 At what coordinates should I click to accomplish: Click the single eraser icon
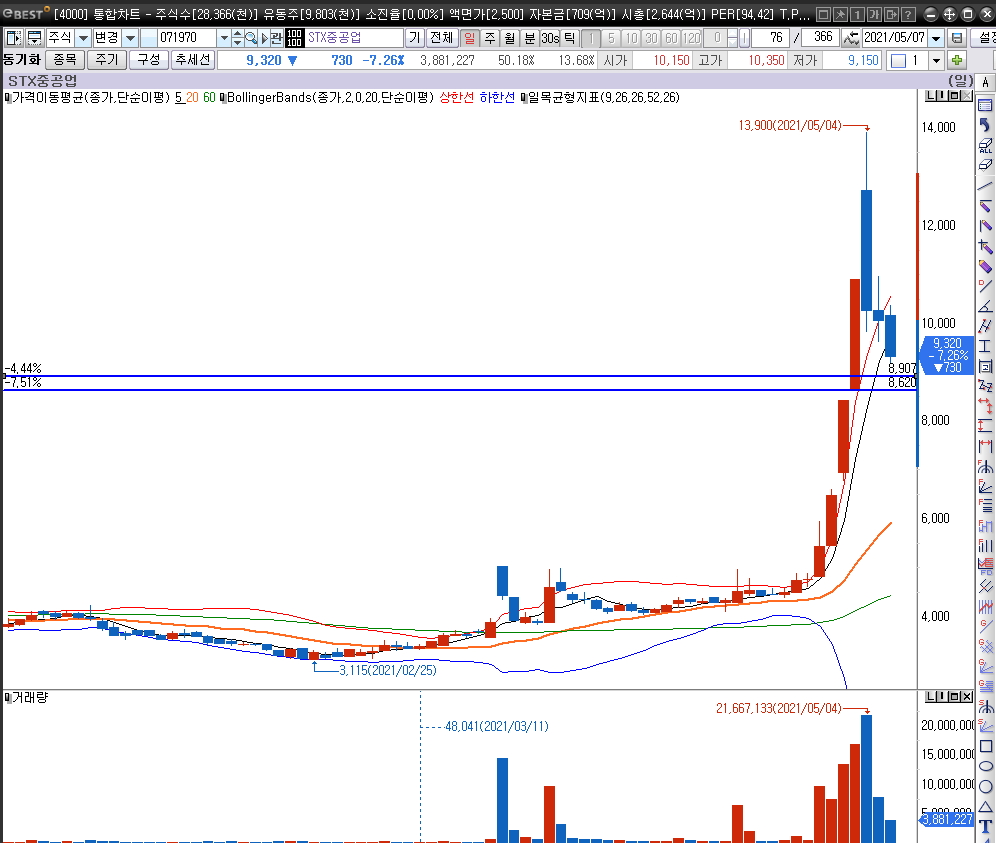click(985, 165)
